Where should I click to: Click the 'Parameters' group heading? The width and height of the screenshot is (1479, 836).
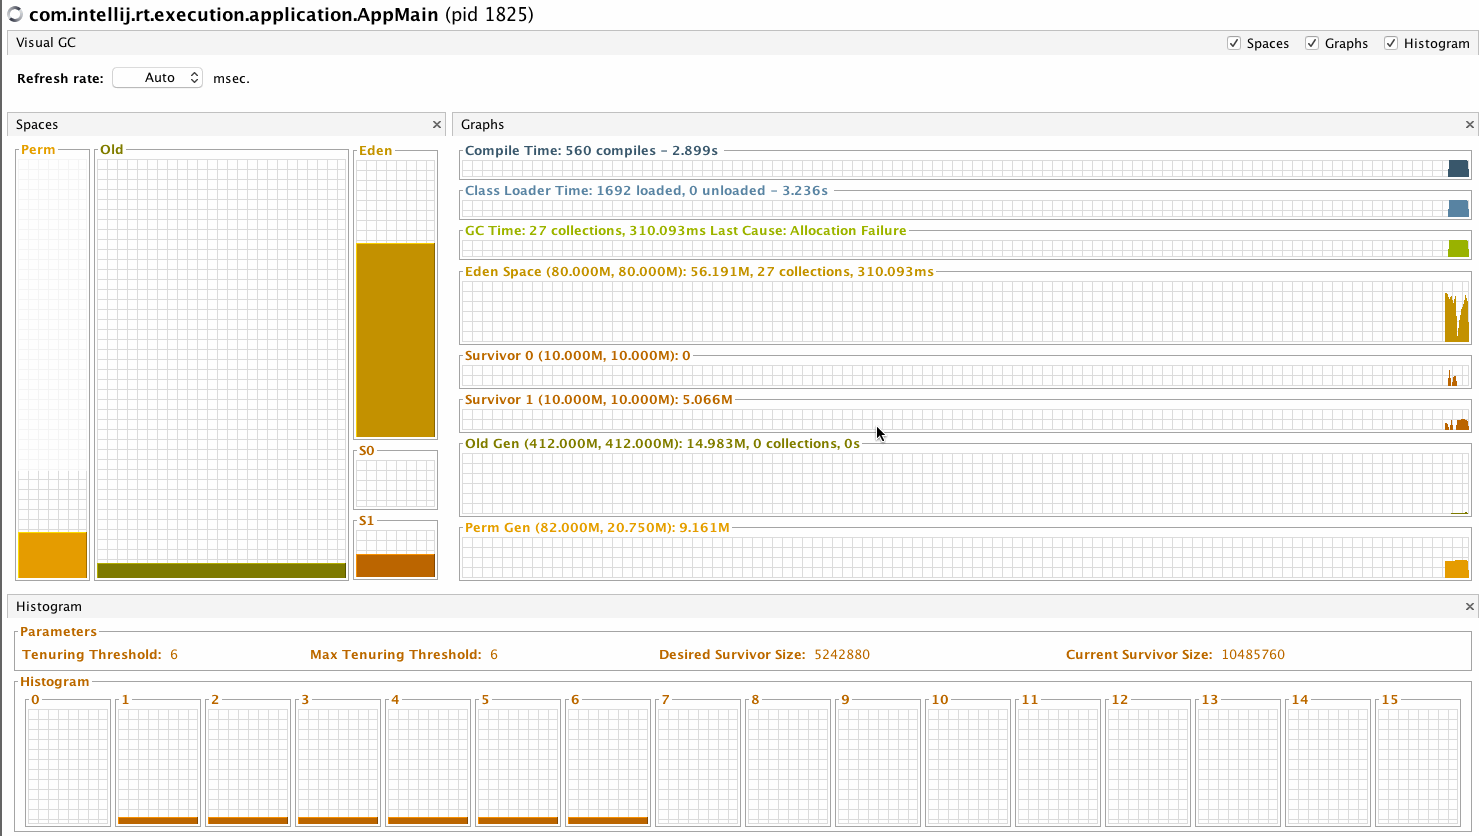tap(58, 632)
